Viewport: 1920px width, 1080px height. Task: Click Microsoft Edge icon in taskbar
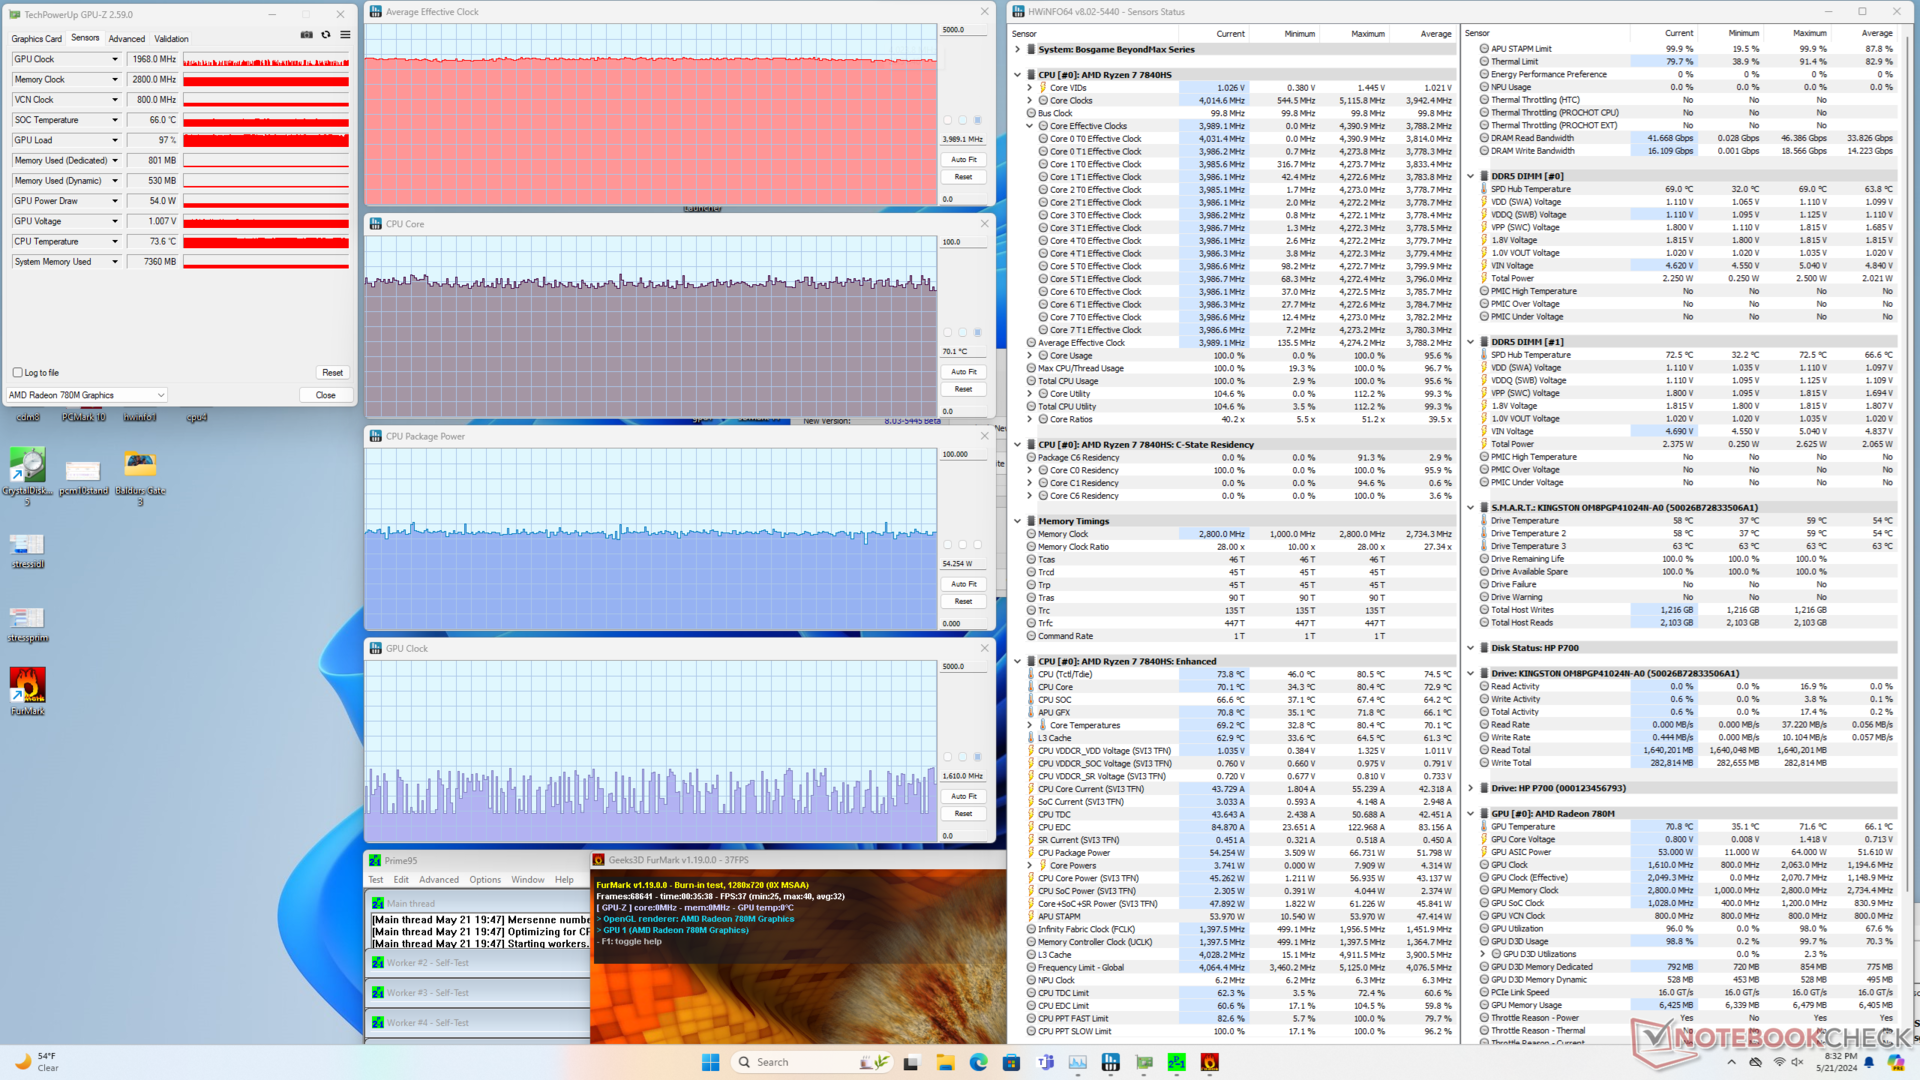978,1062
